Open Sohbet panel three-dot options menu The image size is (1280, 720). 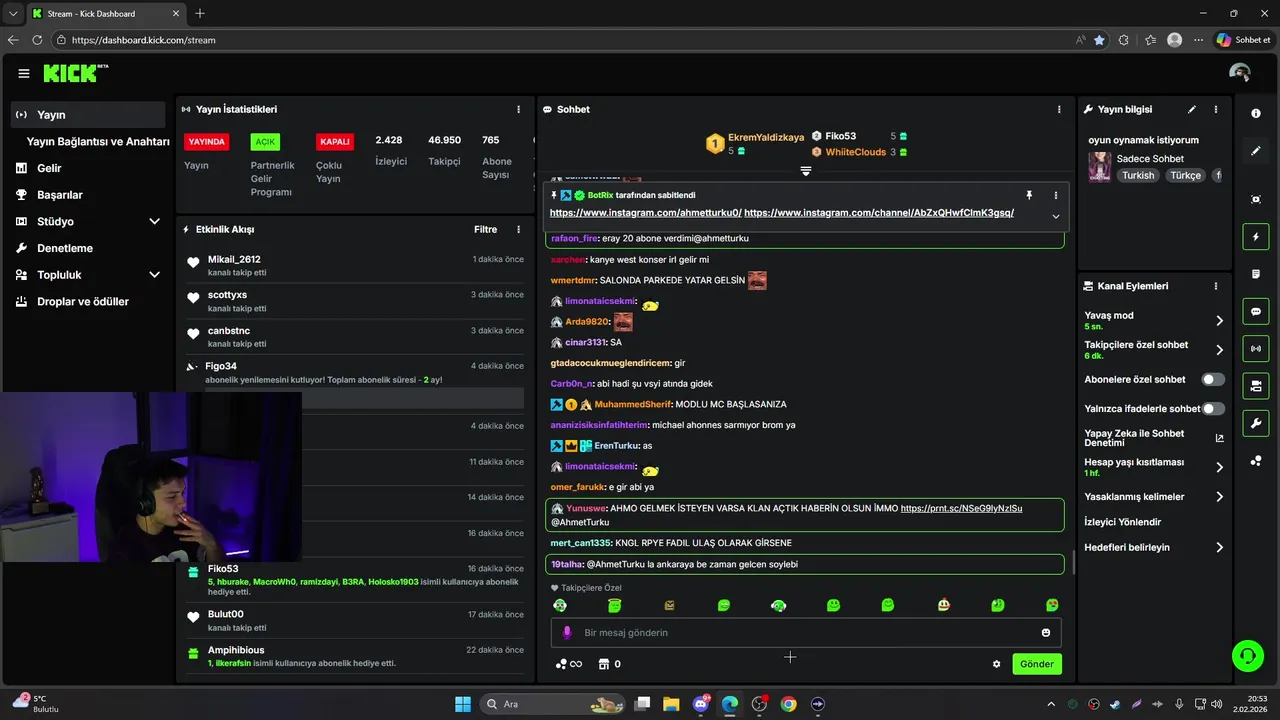pyautogui.click(x=1059, y=109)
